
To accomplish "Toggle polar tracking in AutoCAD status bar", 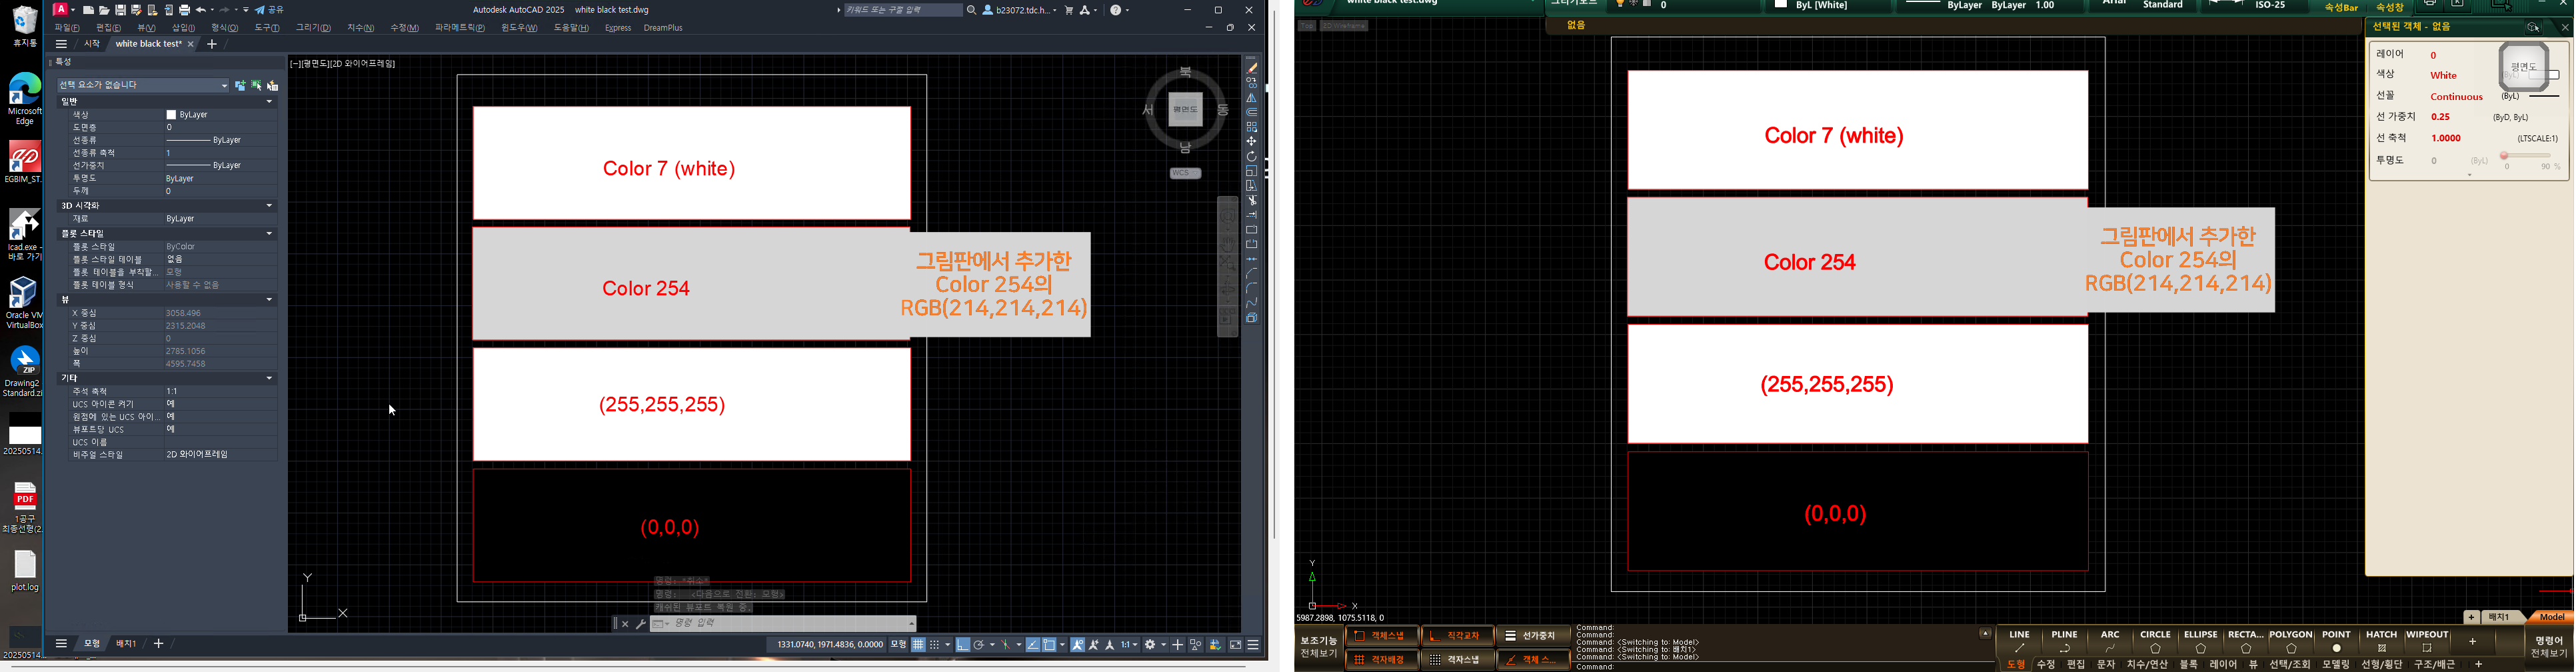I will coord(979,645).
